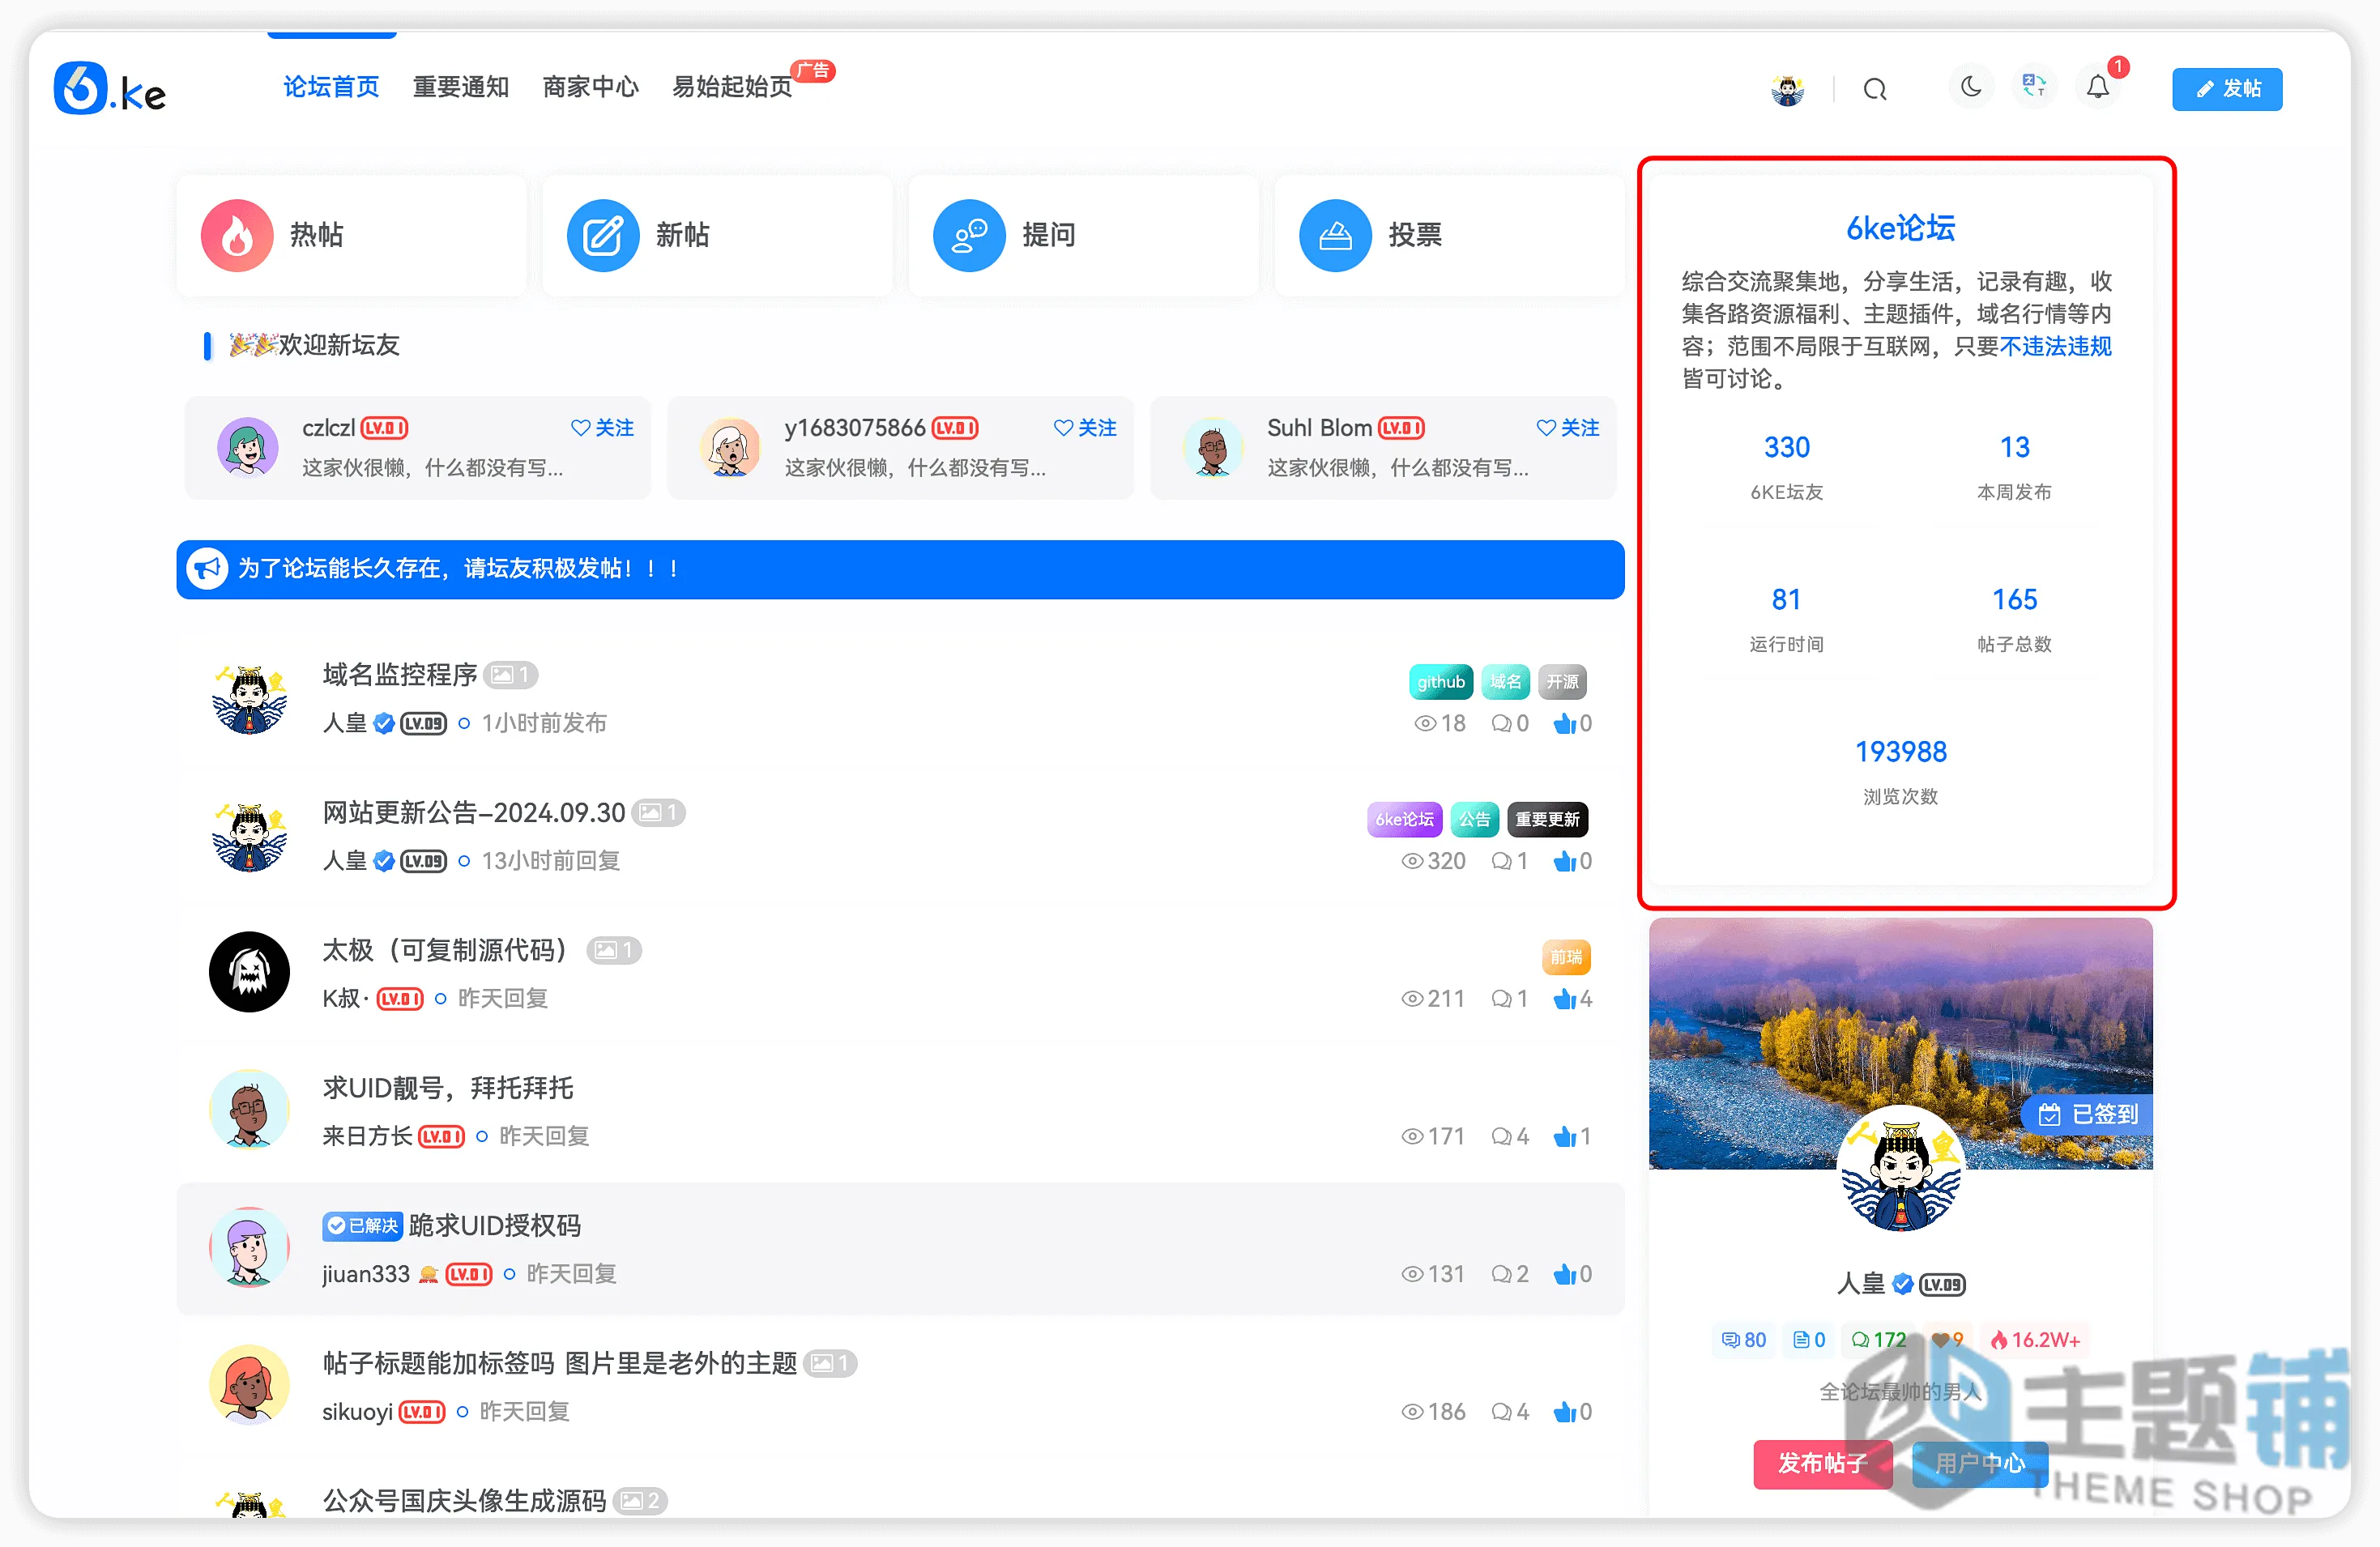The width and height of the screenshot is (2380, 1547).
Task: Open the user avatar in header
Action: 1788,89
